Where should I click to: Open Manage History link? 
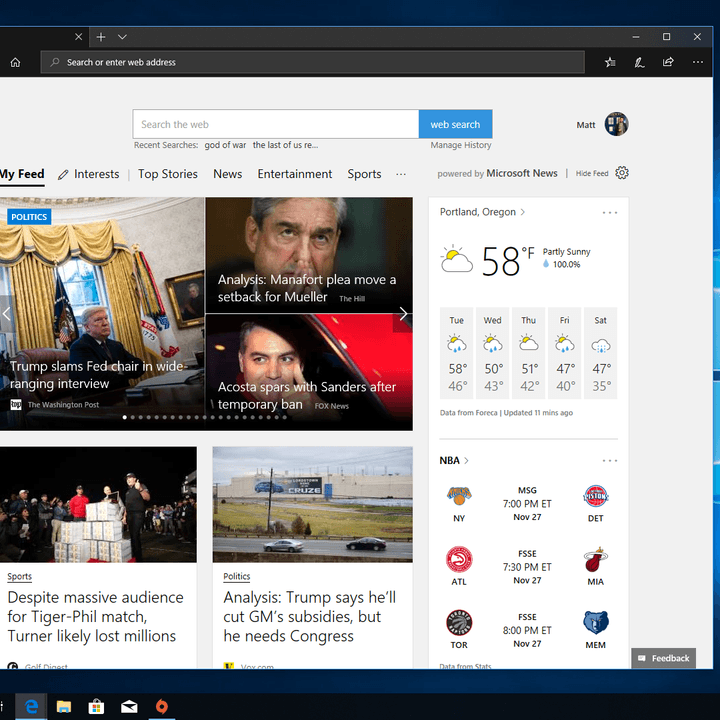(x=461, y=145)
